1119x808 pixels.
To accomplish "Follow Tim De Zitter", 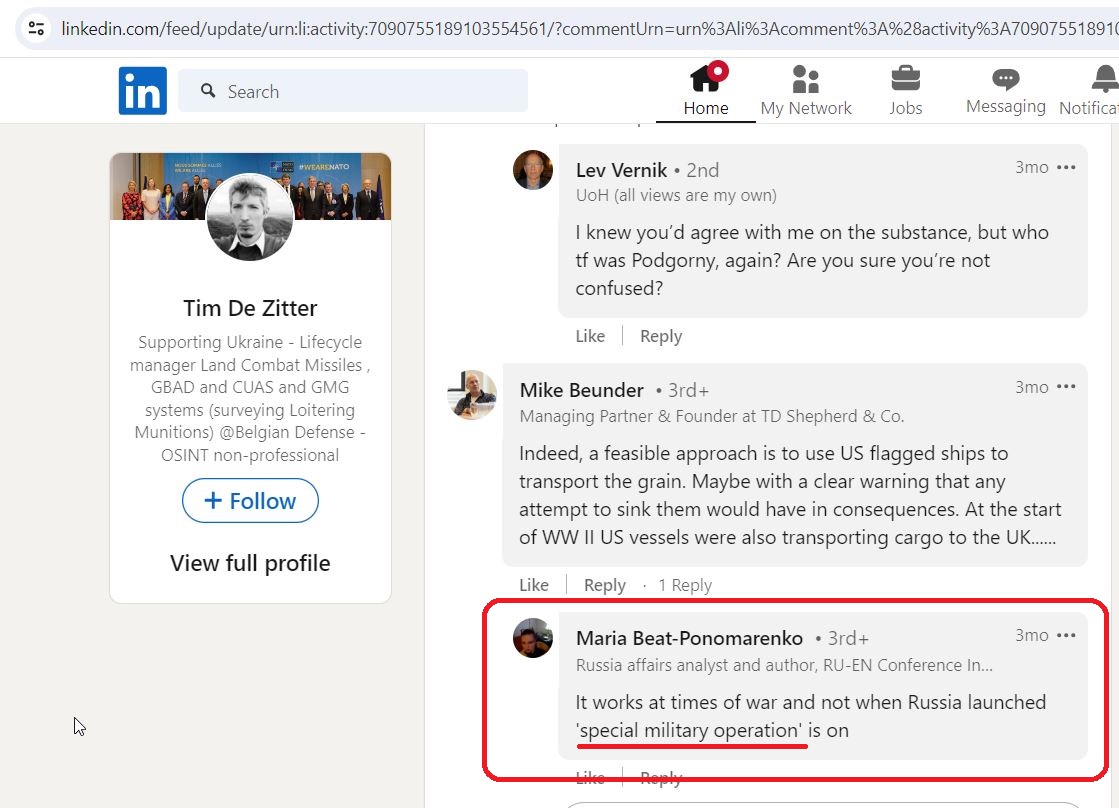I will pyautogui.click(x=250, y=500).
